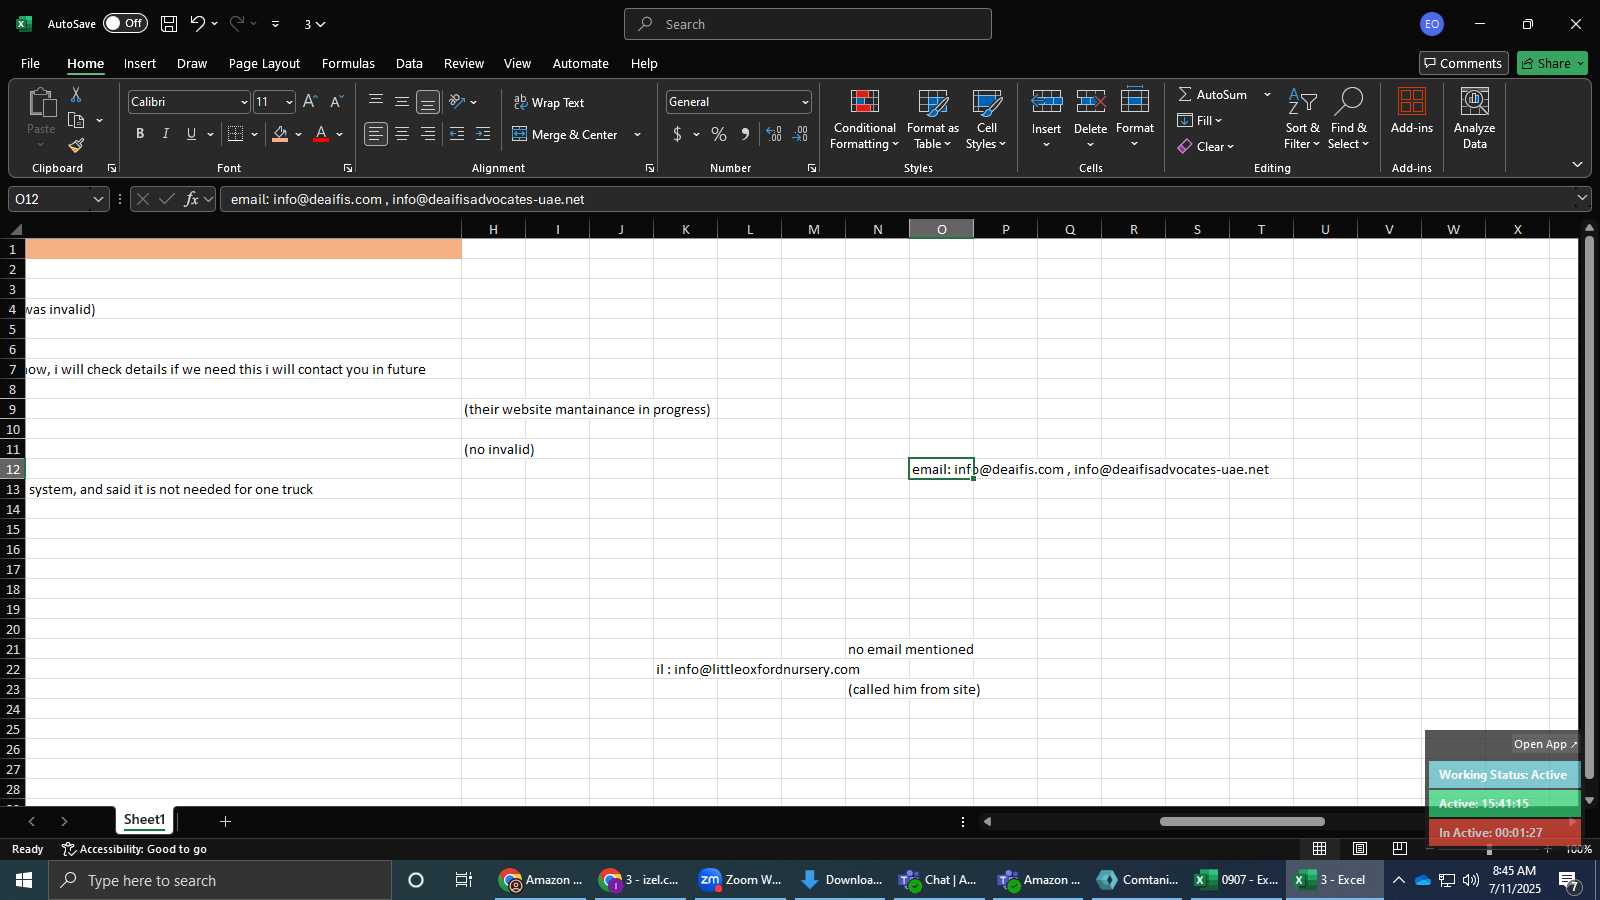Toggle Wrap Text
The image size is (1600, 900).
click(x=549, y=102)
